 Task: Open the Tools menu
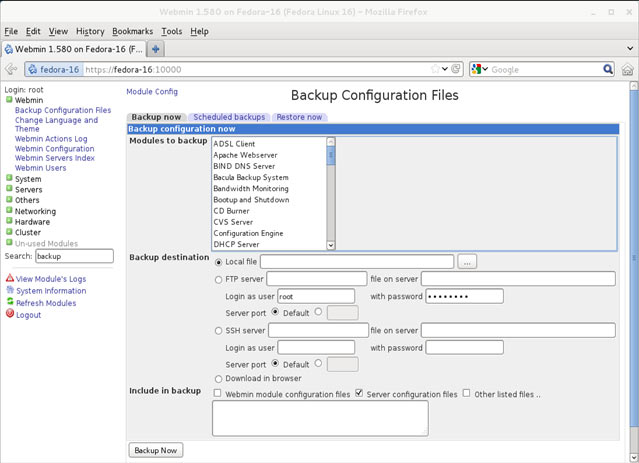pos(172,31)
